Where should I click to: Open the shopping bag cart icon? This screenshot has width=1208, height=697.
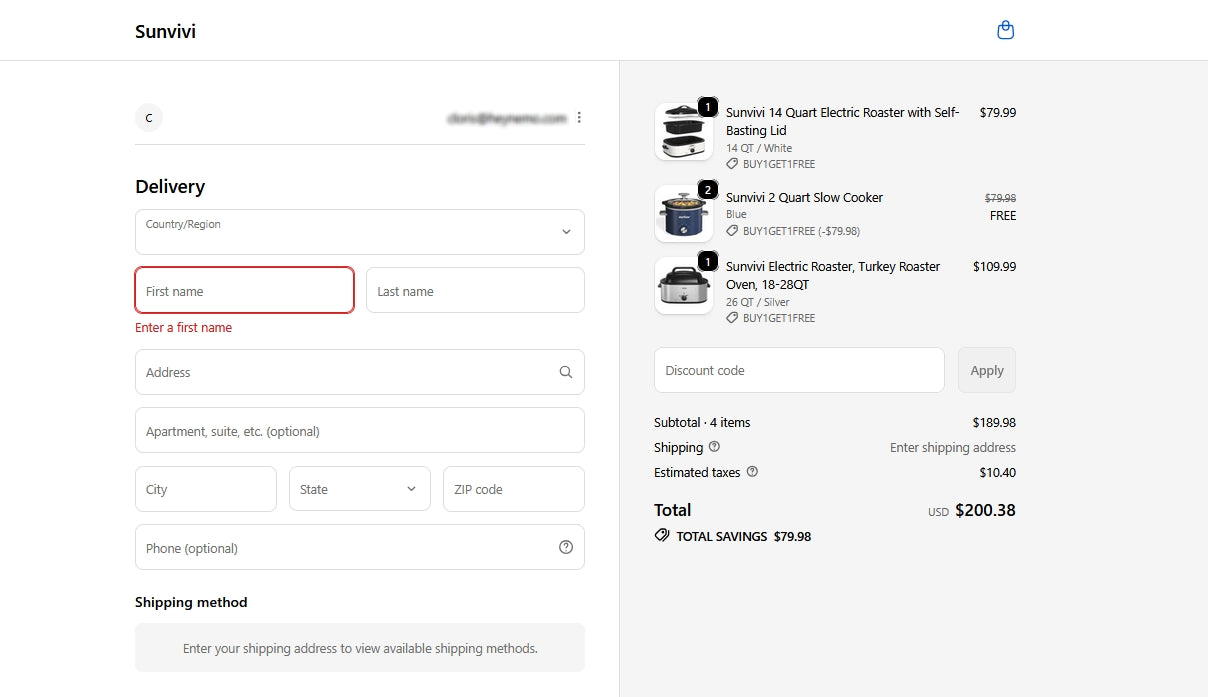1005,31
